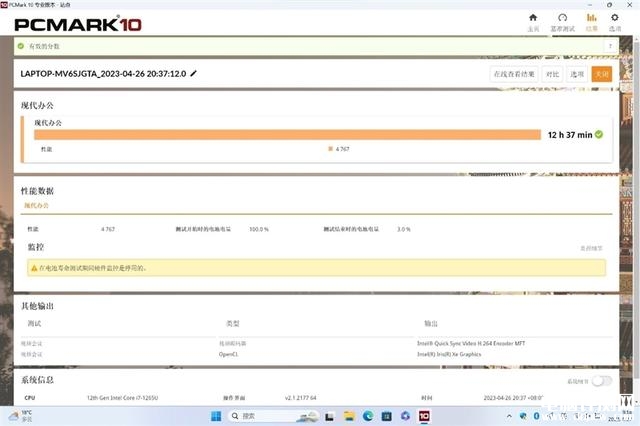The height and width of the screenshot is (426, 640).
Task: Click the 4 767 value under the bar
Action: coord(342,149)
